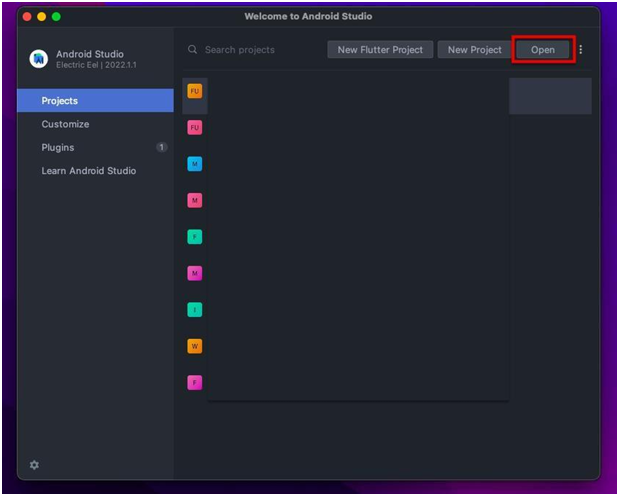617x494 pixels.
Task: Open settings gear at bottom left
Action: click(34, 465)
